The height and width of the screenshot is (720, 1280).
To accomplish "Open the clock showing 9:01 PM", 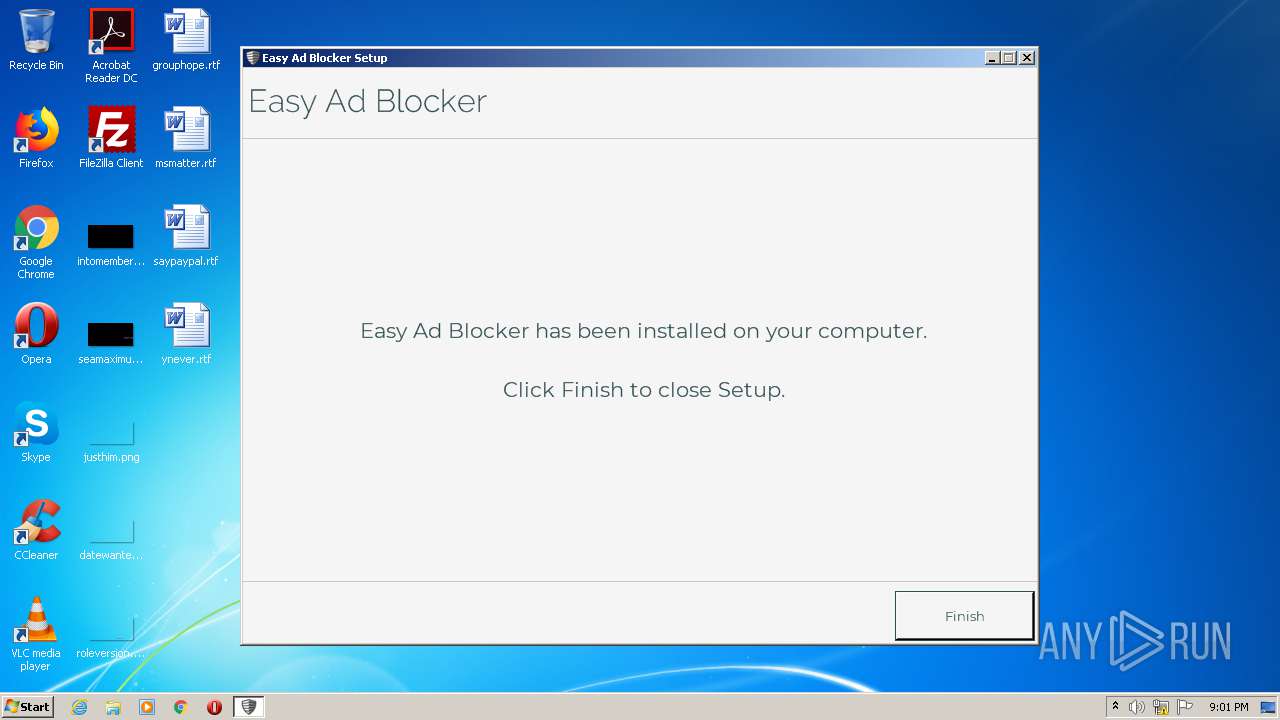I will tap(1229, 707).
